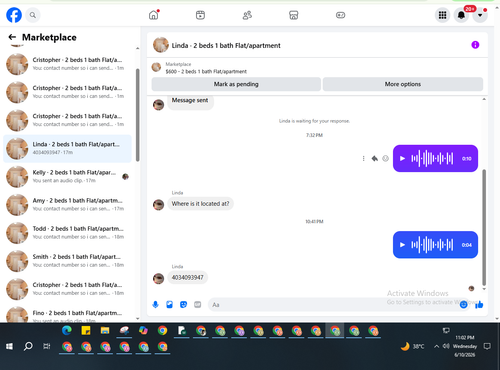Open the taskbar clock showing 11:02 PM
500x370 pixels.
click(465, 346)
